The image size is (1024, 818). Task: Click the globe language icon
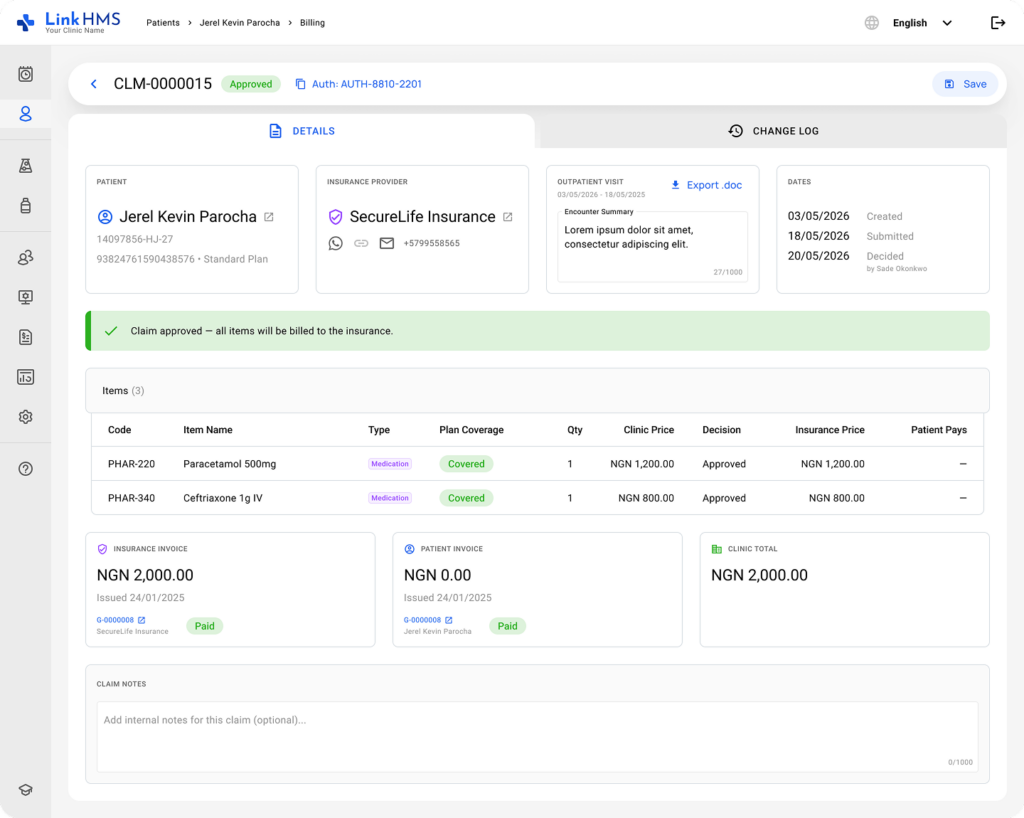[872, 23]
